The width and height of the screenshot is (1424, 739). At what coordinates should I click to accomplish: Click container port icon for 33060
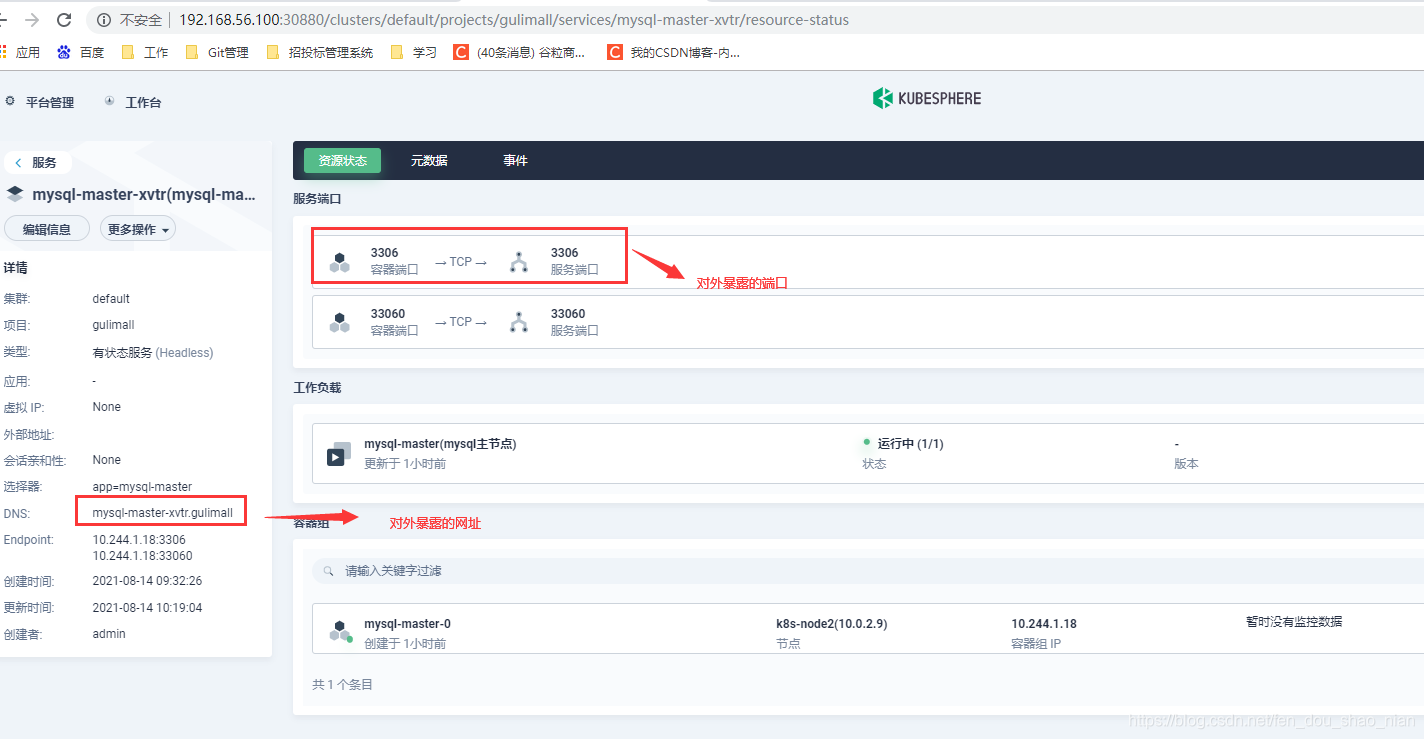[340, 322]
